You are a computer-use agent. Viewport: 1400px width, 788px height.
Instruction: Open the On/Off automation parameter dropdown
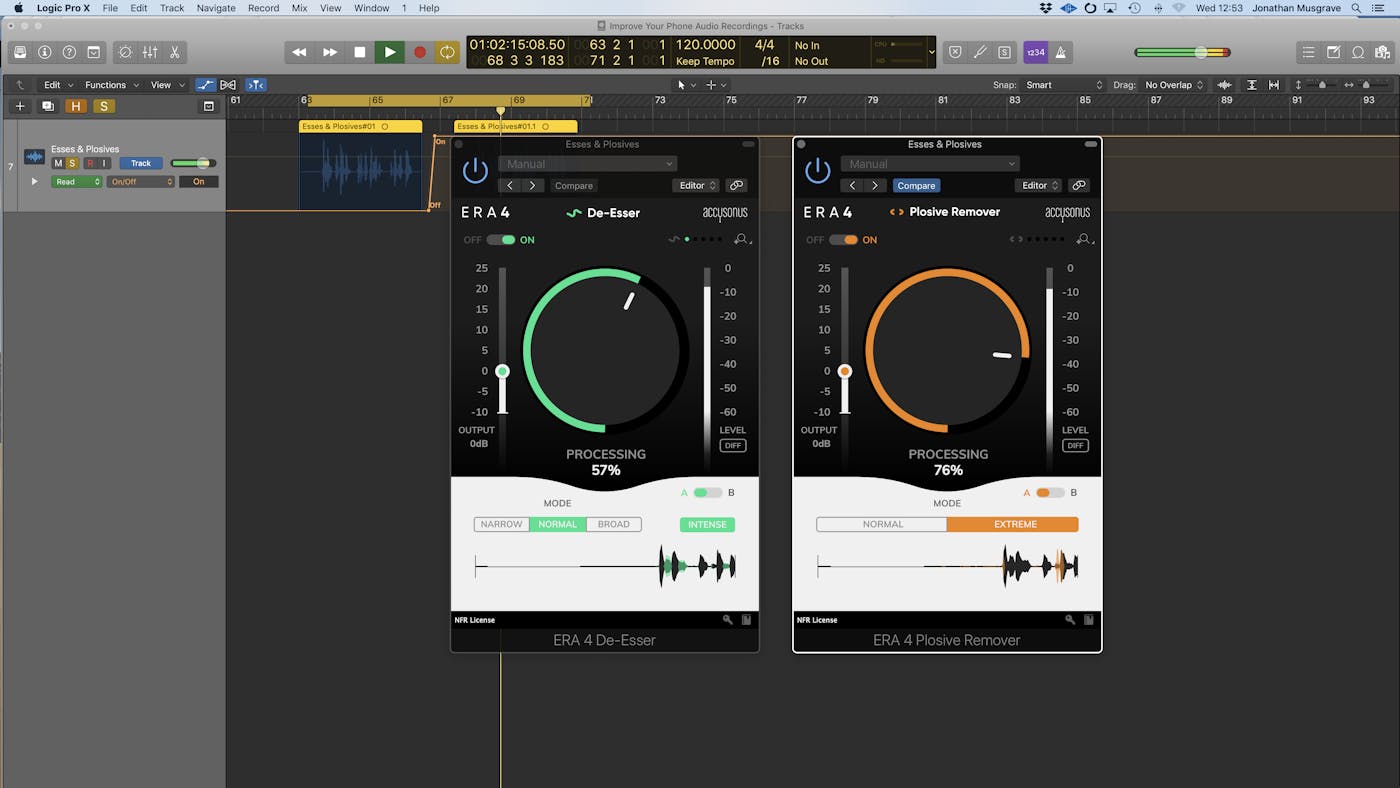point(140,182)
